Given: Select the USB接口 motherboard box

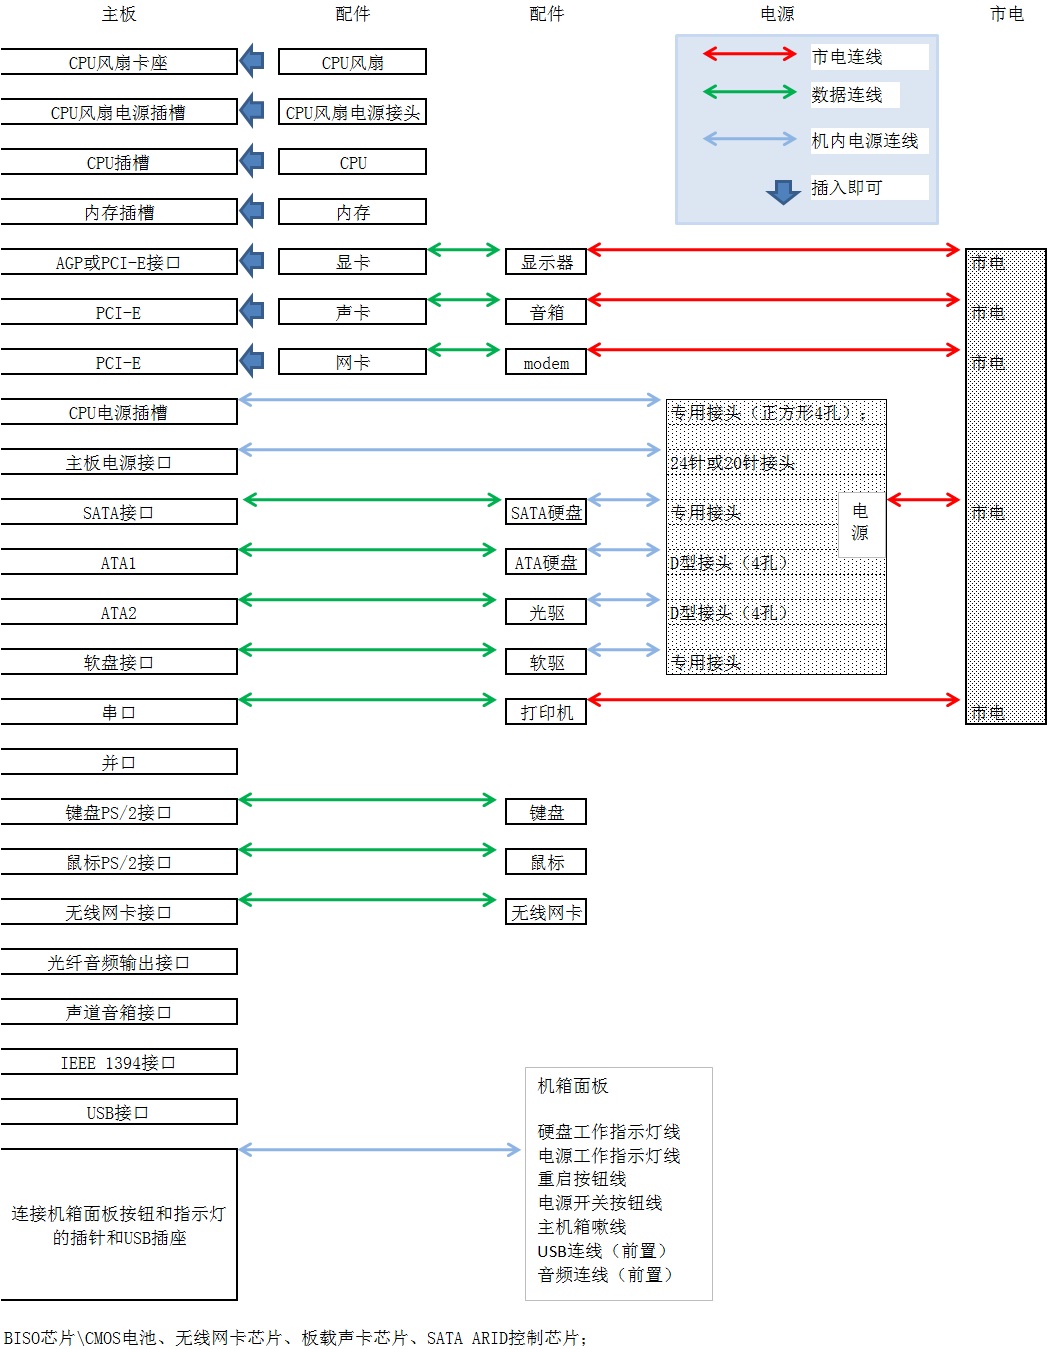Looking at the screenshot, I should [118, 1112].
